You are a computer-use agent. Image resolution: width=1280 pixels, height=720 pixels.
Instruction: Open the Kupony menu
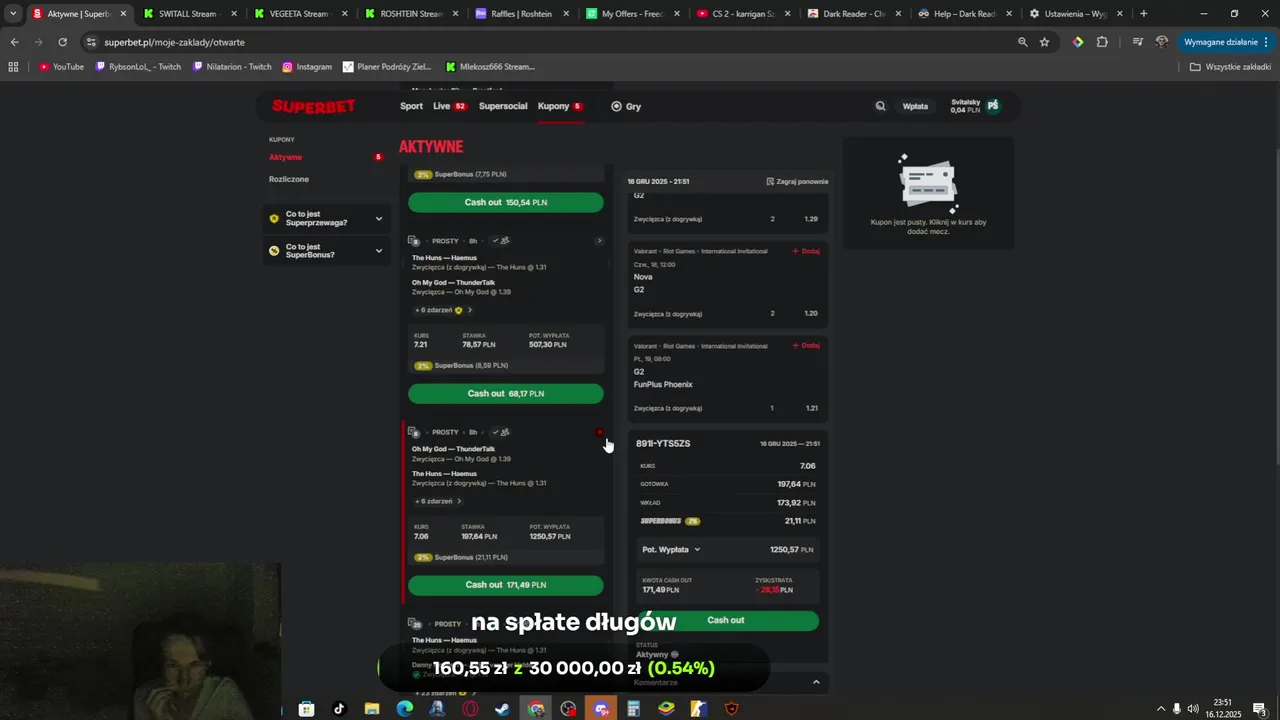pyautogui.click(x=560, y=106)
